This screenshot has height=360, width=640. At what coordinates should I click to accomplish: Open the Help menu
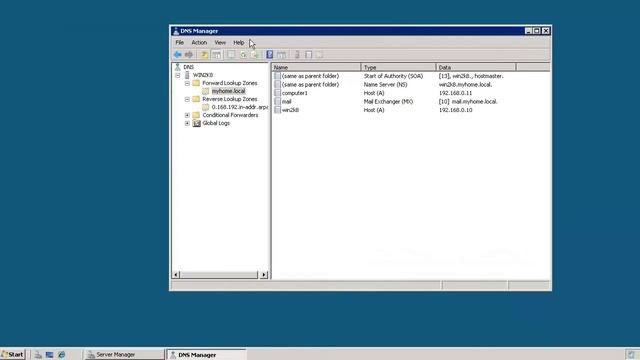239,42
